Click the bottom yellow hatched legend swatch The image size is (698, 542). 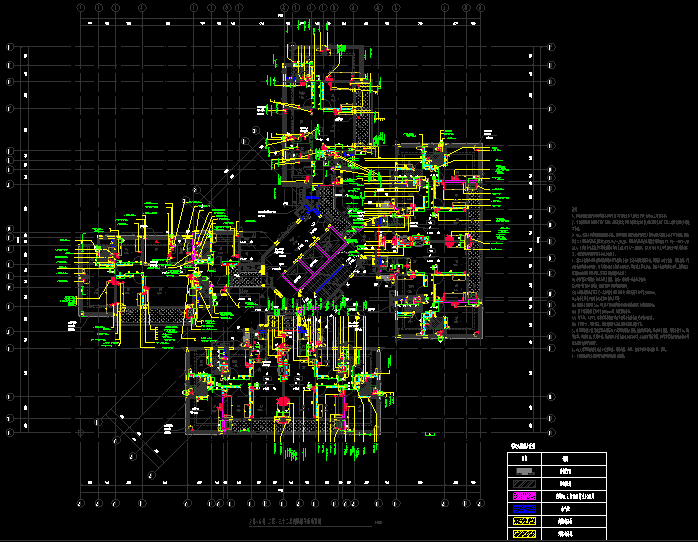525,534
